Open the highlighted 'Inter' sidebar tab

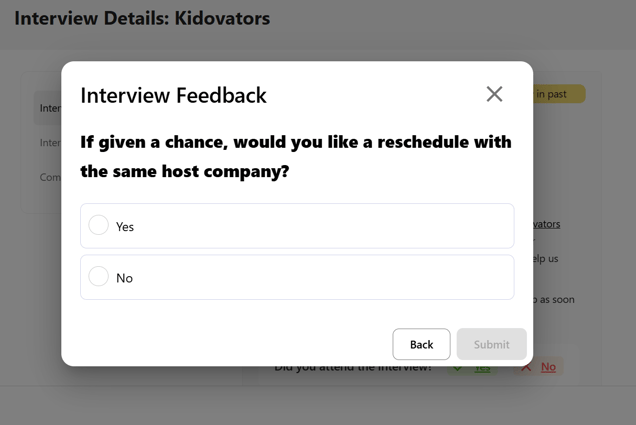pyautogui.click(x=48, y=108)
